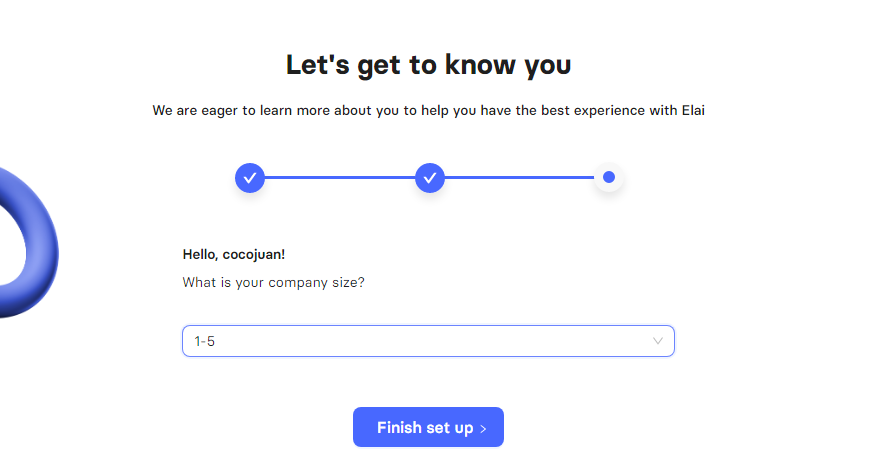This screenshot has height=460, width=869.
Task: Click the "Finish set up" text label
Action: pos(425,428)
